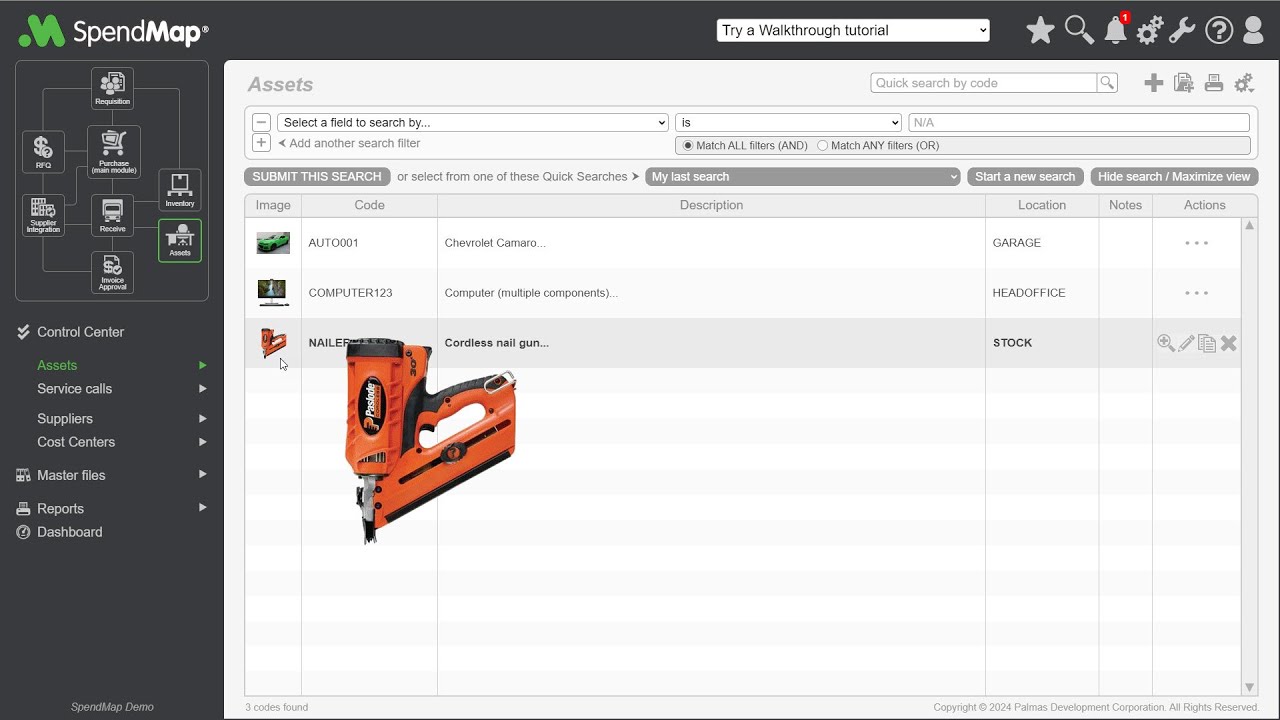
Task: Click the Description column header
Action: (711, 205)
